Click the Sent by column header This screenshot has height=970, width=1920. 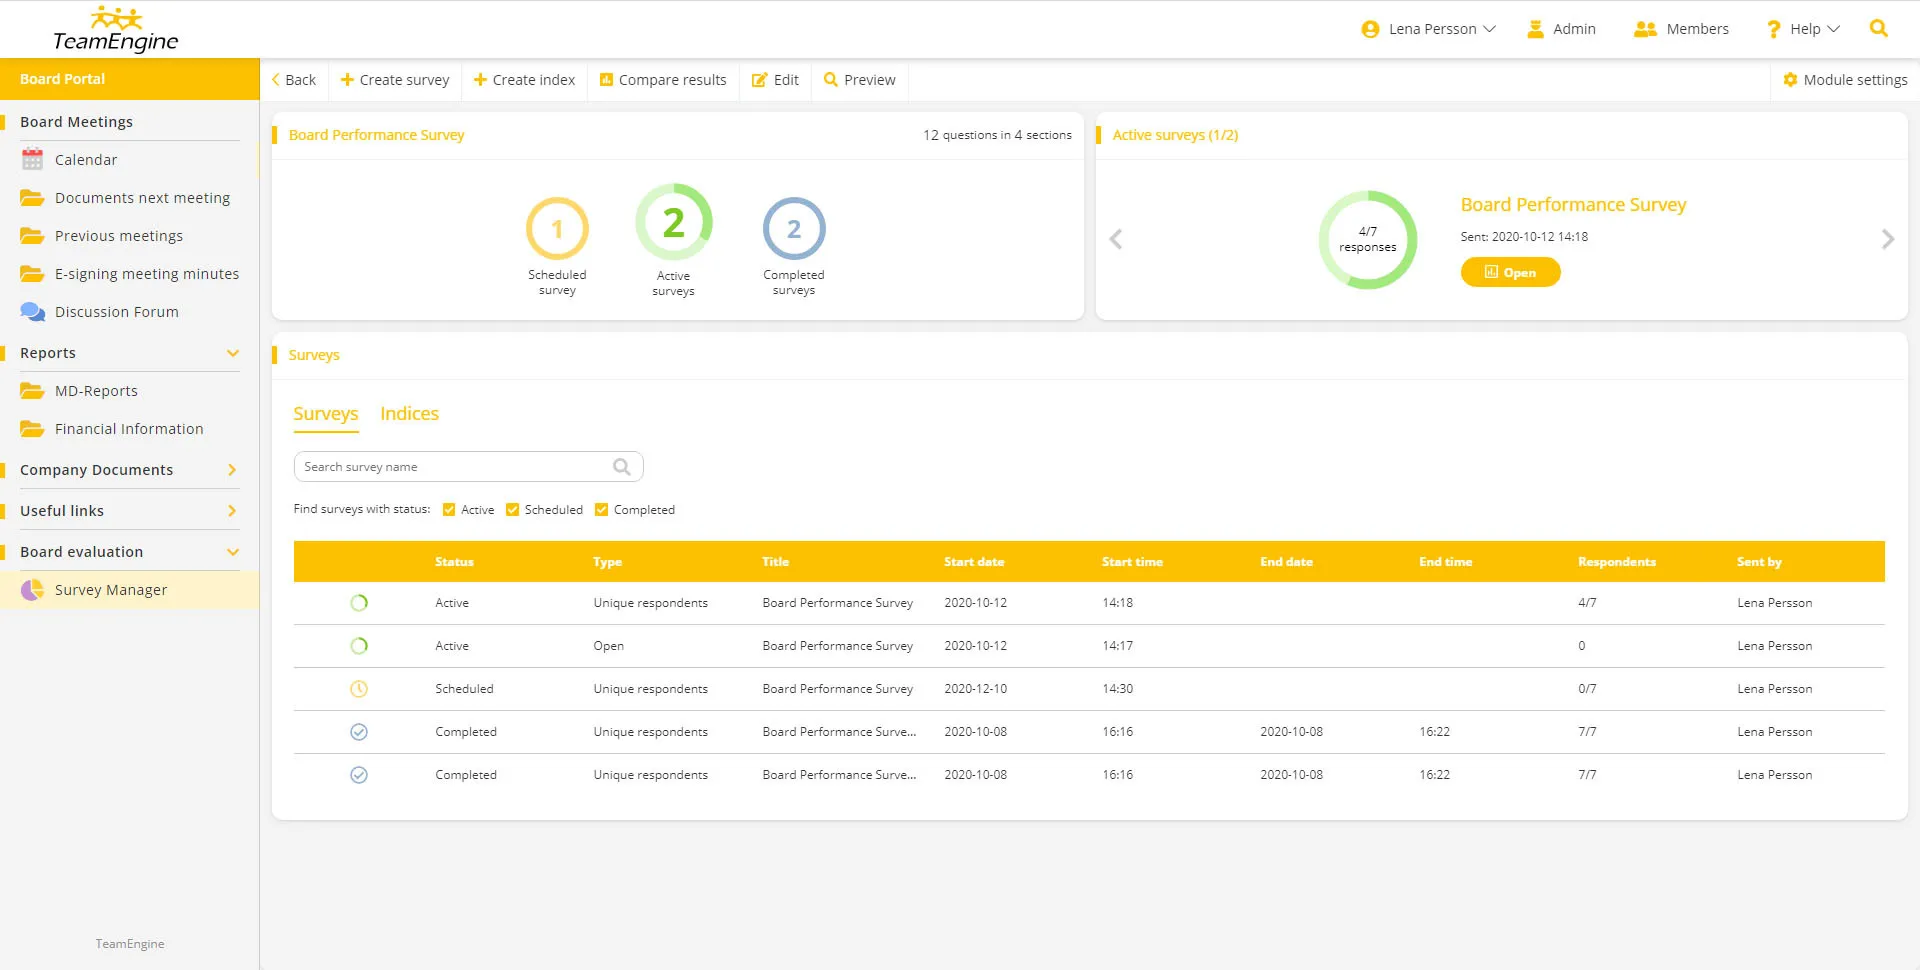pyautogui.click(x=1759, y=562)
